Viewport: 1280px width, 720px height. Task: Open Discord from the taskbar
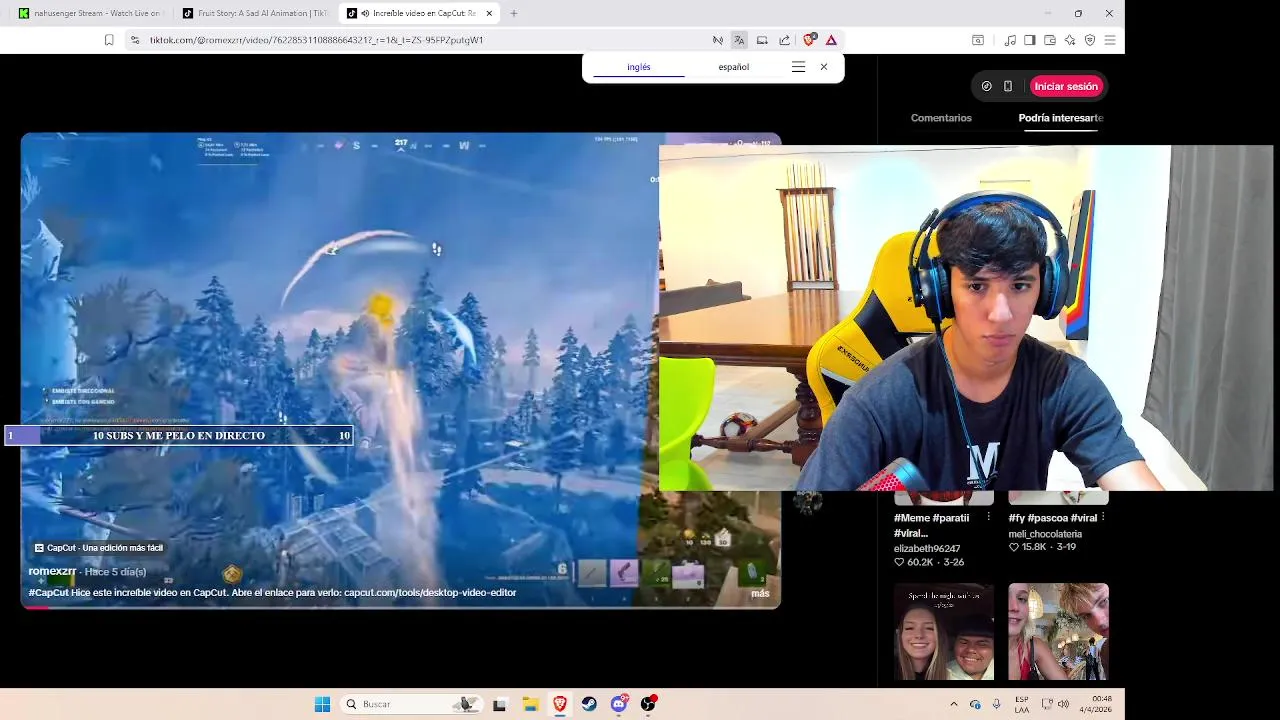619,704
